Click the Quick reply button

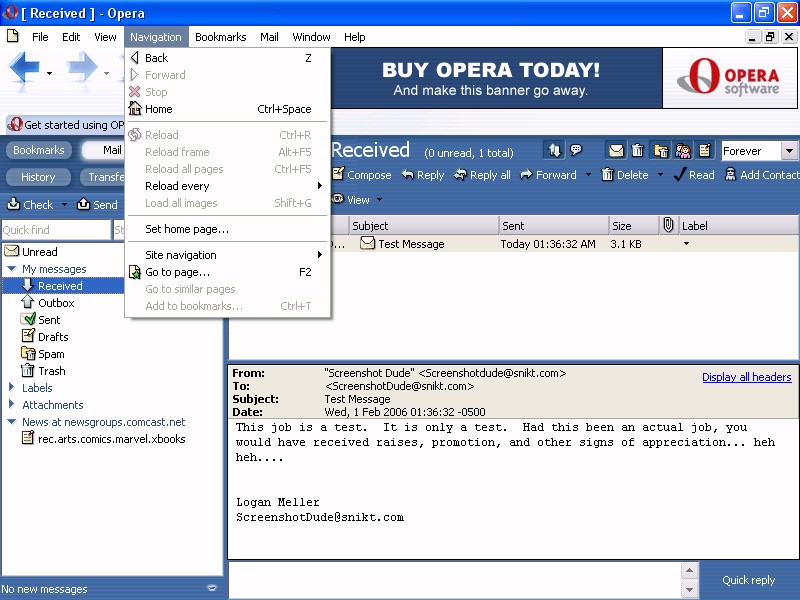pos(748,580)
